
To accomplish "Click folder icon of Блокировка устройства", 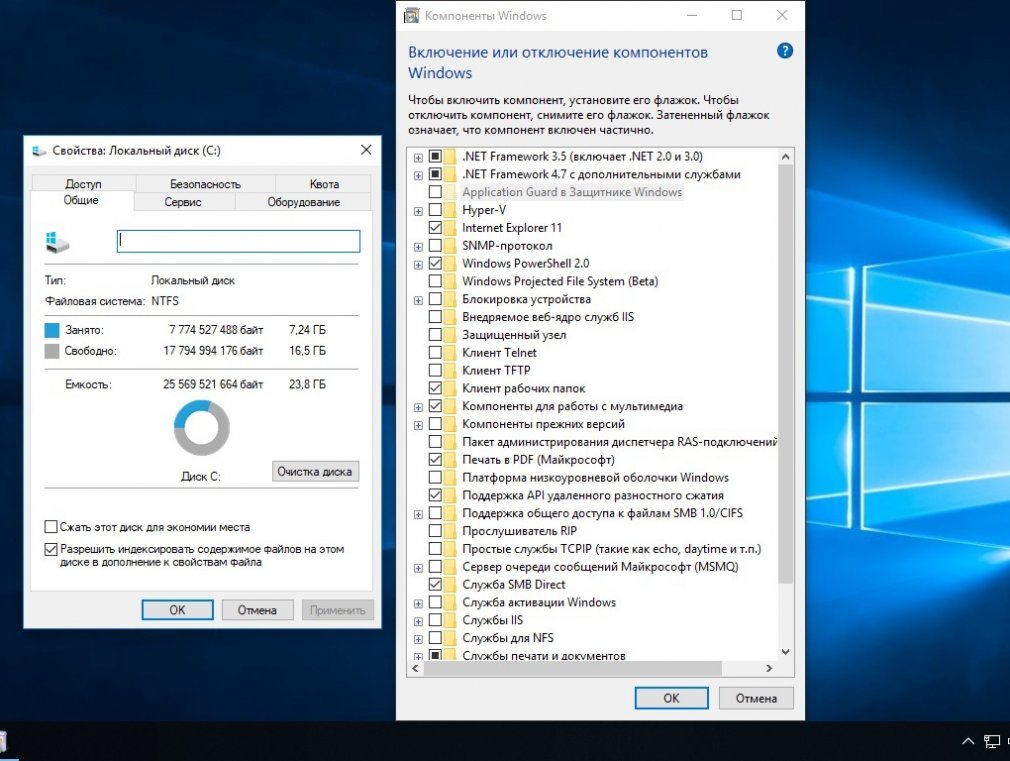I will point(450,299).
